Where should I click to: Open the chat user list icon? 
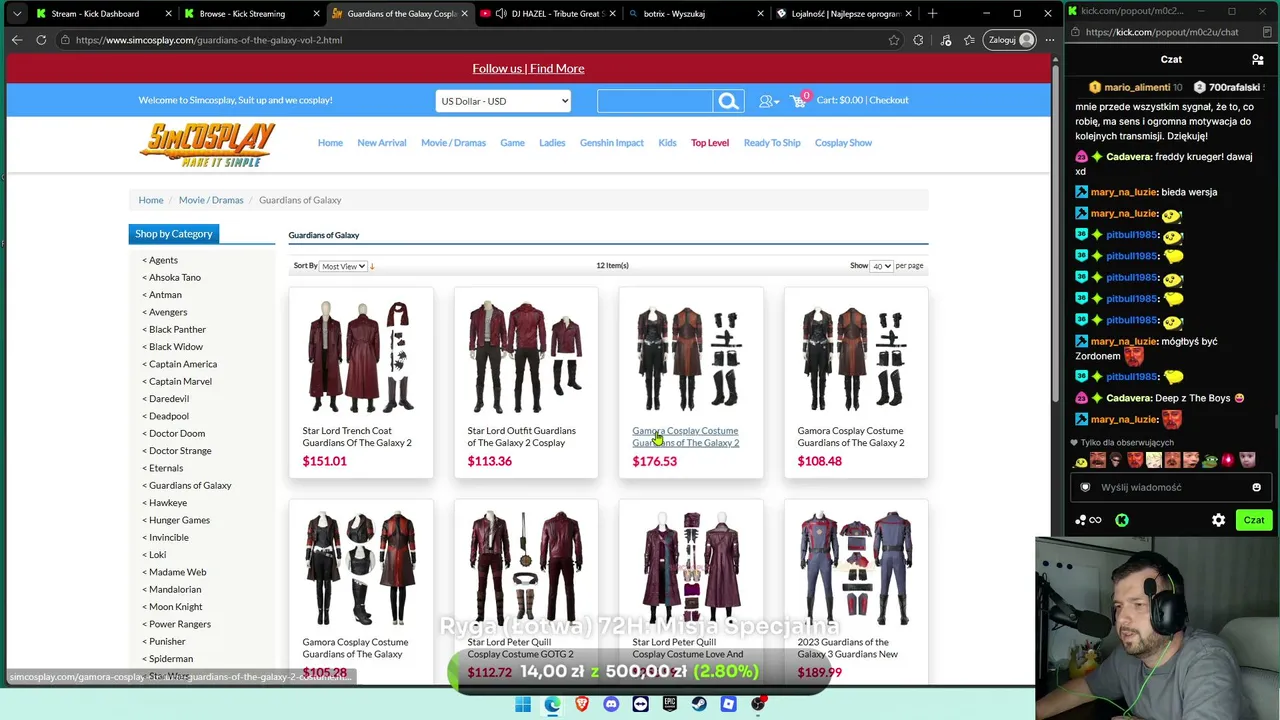[1258, 60]
